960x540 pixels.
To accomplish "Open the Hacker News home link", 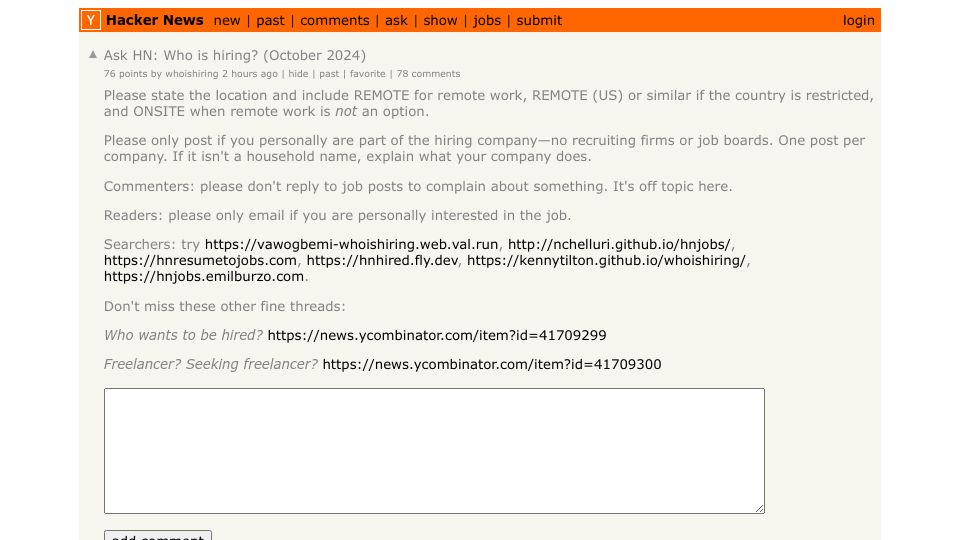I will (154, 20).
